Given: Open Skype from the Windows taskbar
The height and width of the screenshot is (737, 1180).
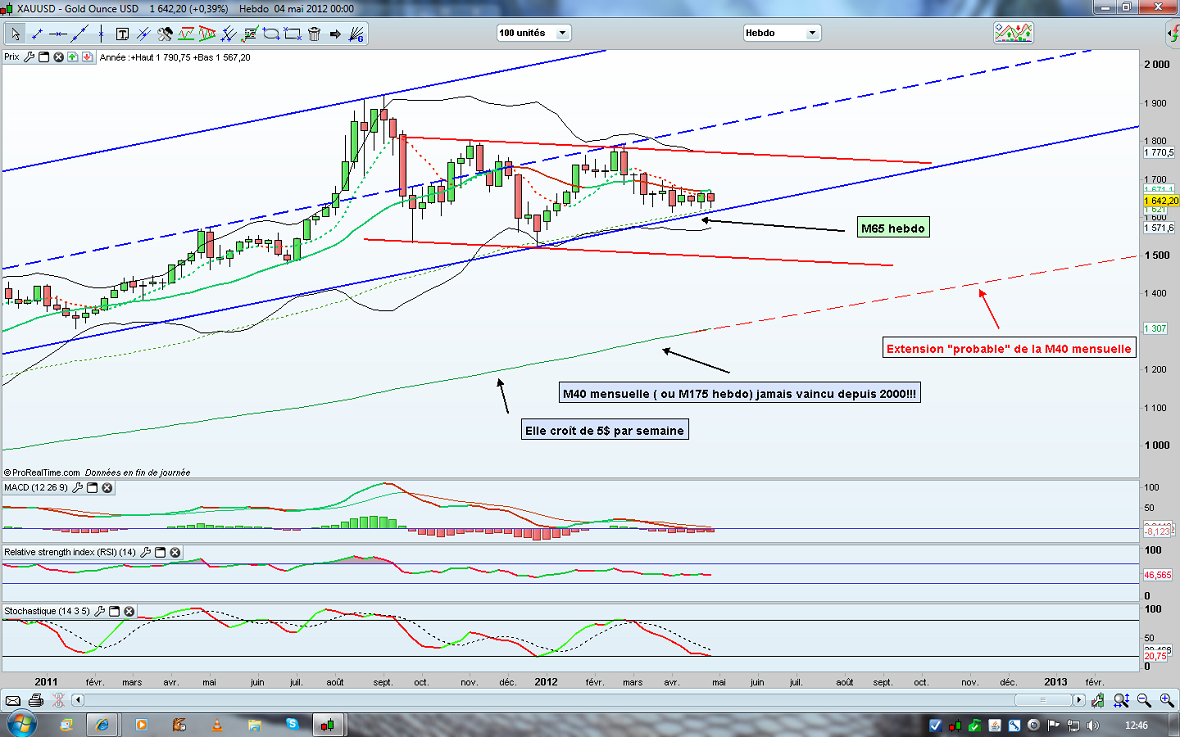Looking at the screenshot, I should tap(291, 723).
